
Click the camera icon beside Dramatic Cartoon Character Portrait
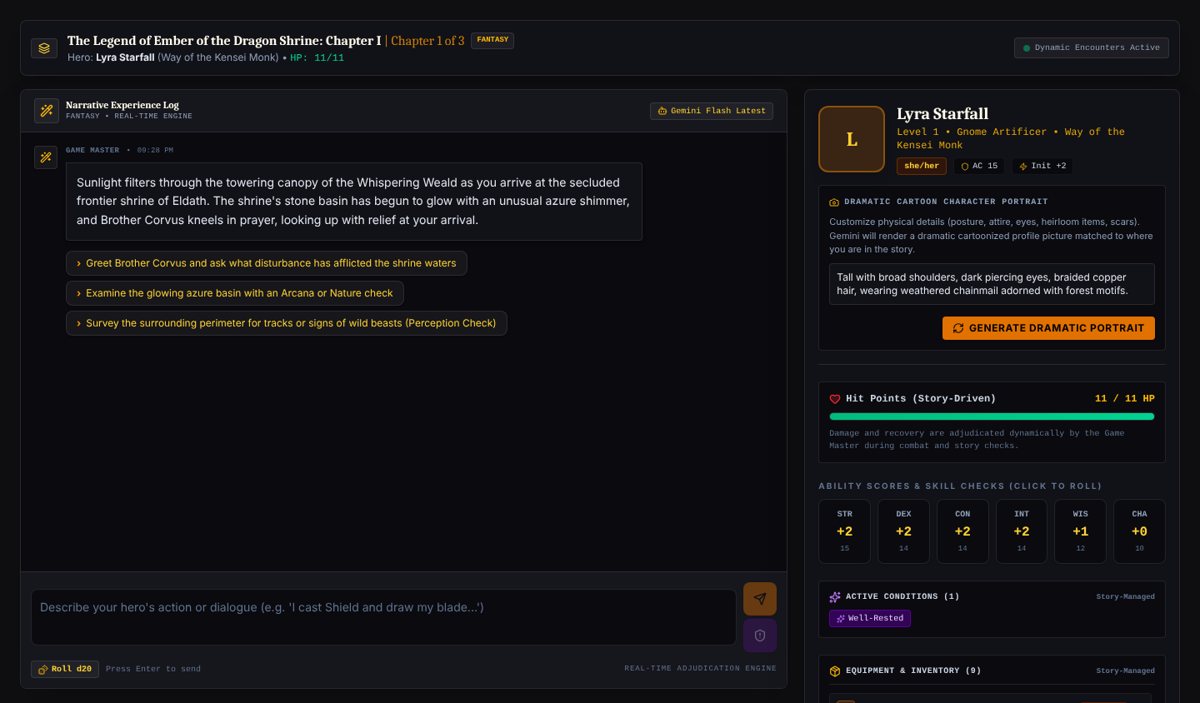click(x=835, y=202)
